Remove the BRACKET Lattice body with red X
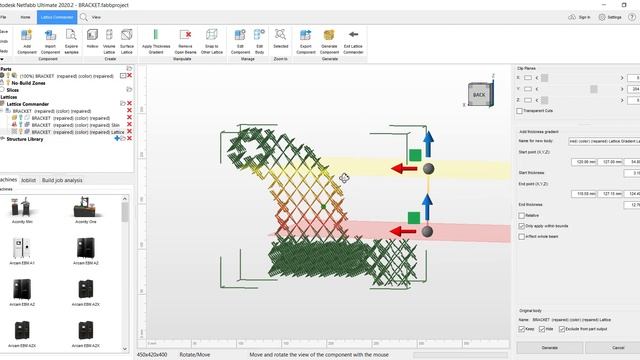Screen dimensions: 640x360 tap(129, 131)
